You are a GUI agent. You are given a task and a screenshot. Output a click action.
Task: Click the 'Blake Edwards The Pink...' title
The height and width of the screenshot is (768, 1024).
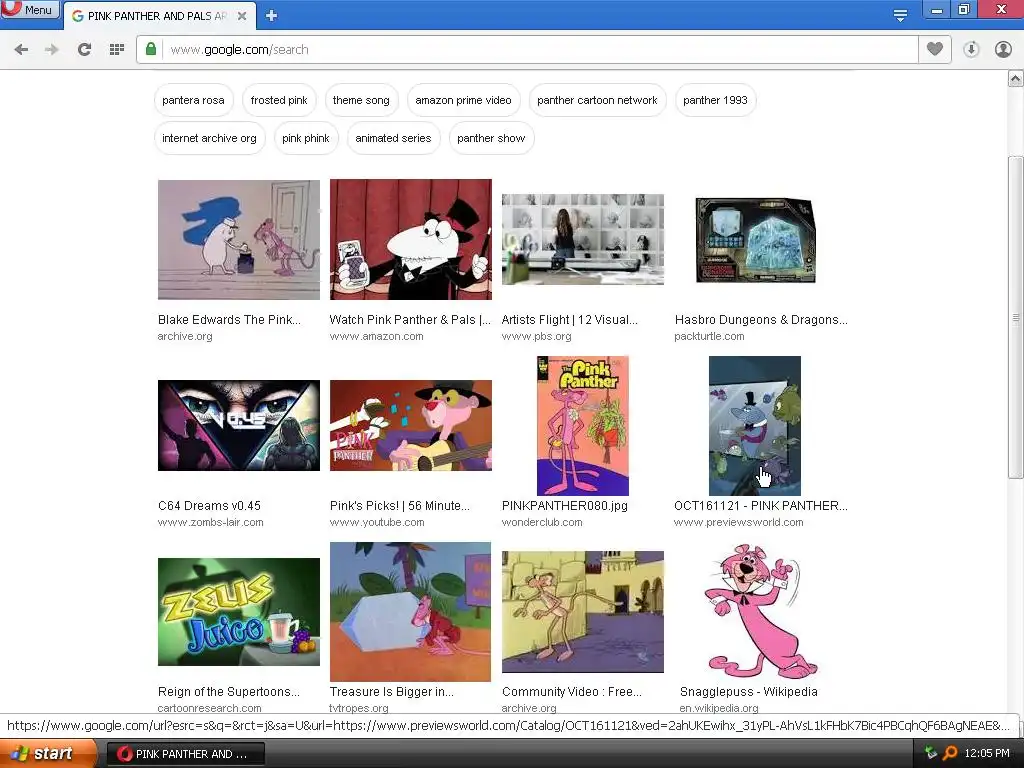(x=229, y=319)
